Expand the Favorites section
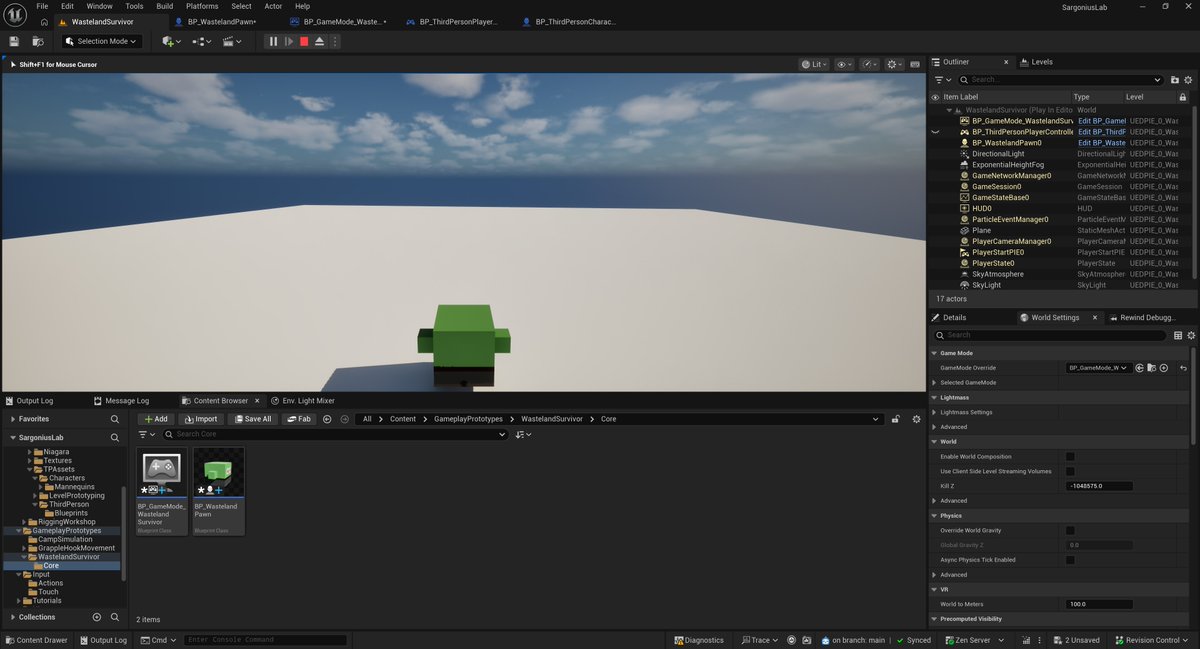Image resolution: width=1200 pixels, height=649 pixels. [12, 419]
